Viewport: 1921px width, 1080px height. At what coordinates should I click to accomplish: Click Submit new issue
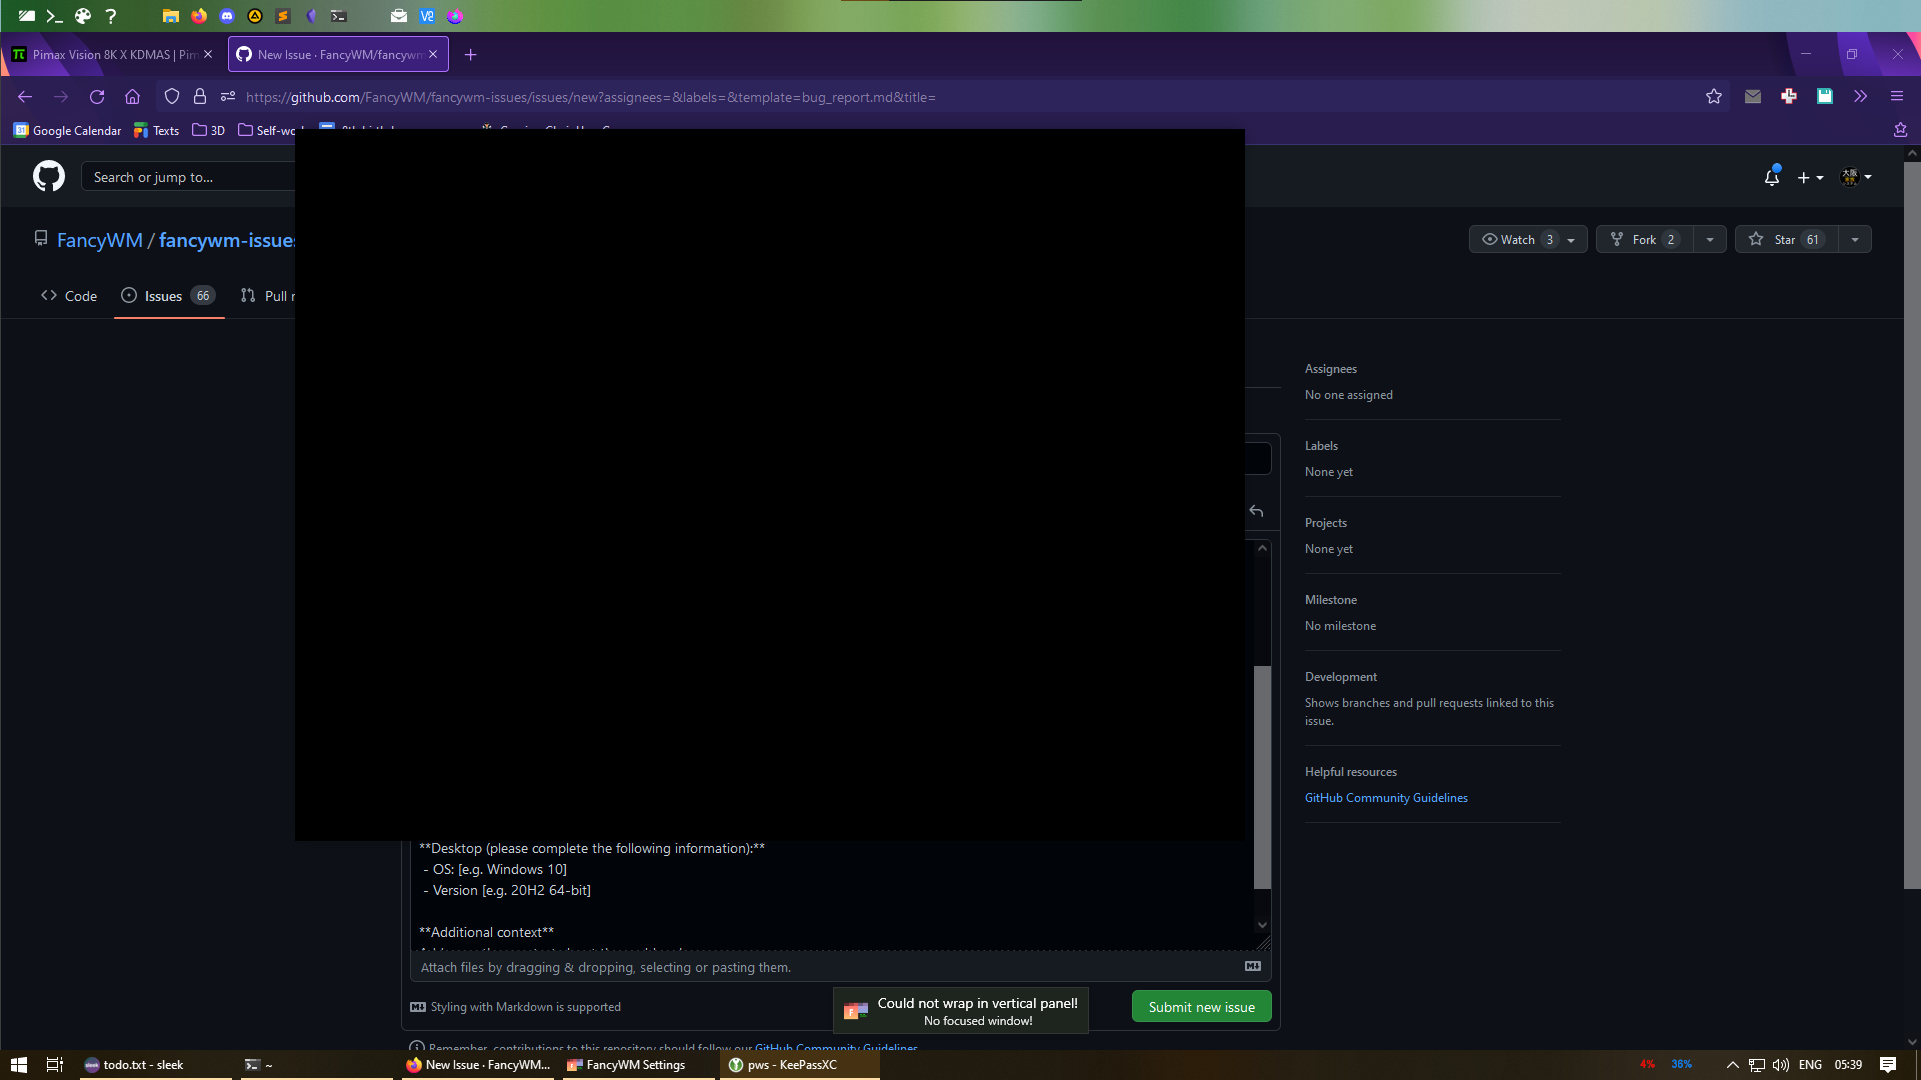pyautogui.click(x=1201, y=1006)
